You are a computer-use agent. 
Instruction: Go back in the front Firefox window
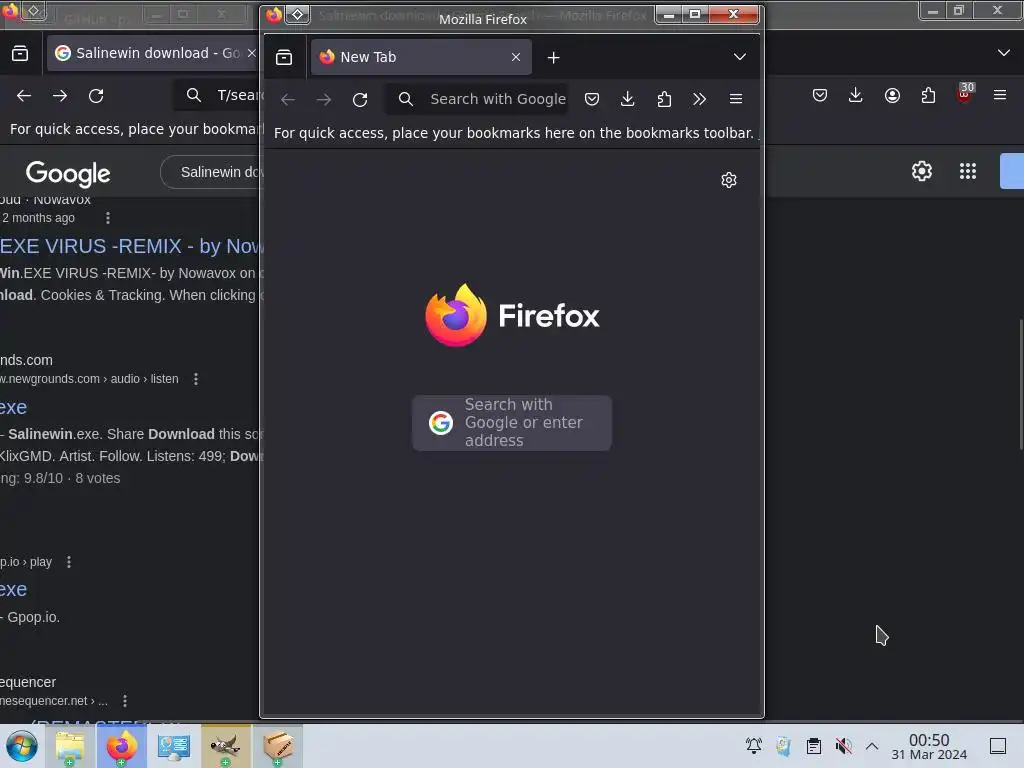pyautogui.click(x=287, y=99)
